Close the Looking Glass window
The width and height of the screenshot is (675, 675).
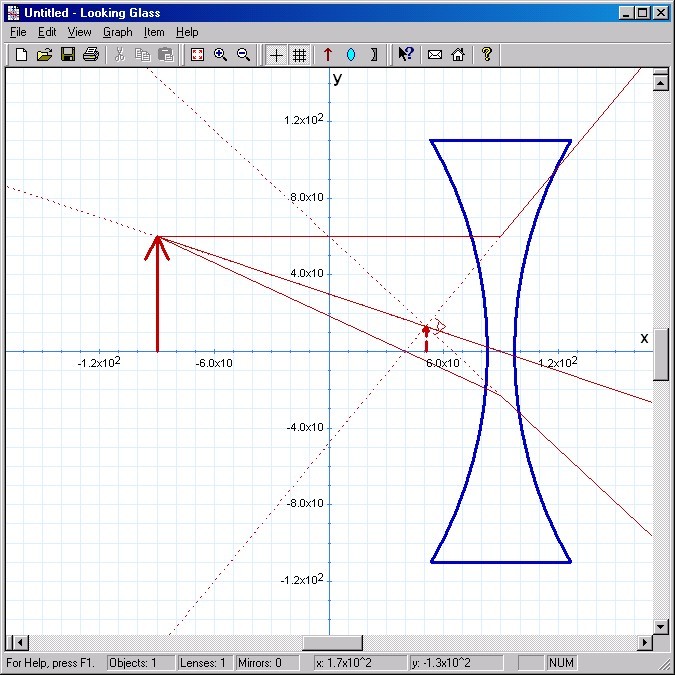660,13
